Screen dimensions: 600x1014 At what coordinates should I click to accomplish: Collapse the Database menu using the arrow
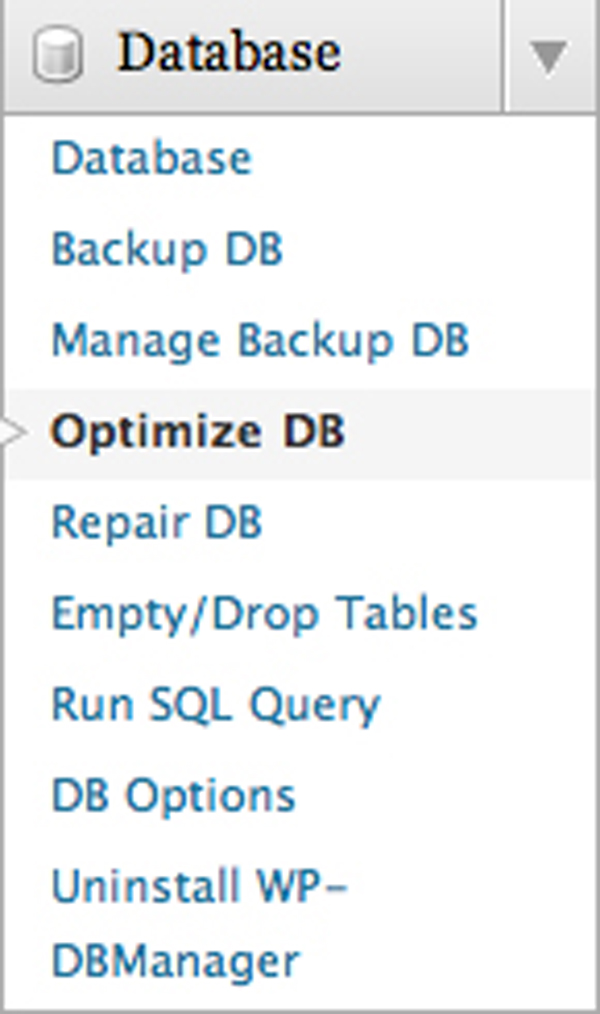pos(549,56)
